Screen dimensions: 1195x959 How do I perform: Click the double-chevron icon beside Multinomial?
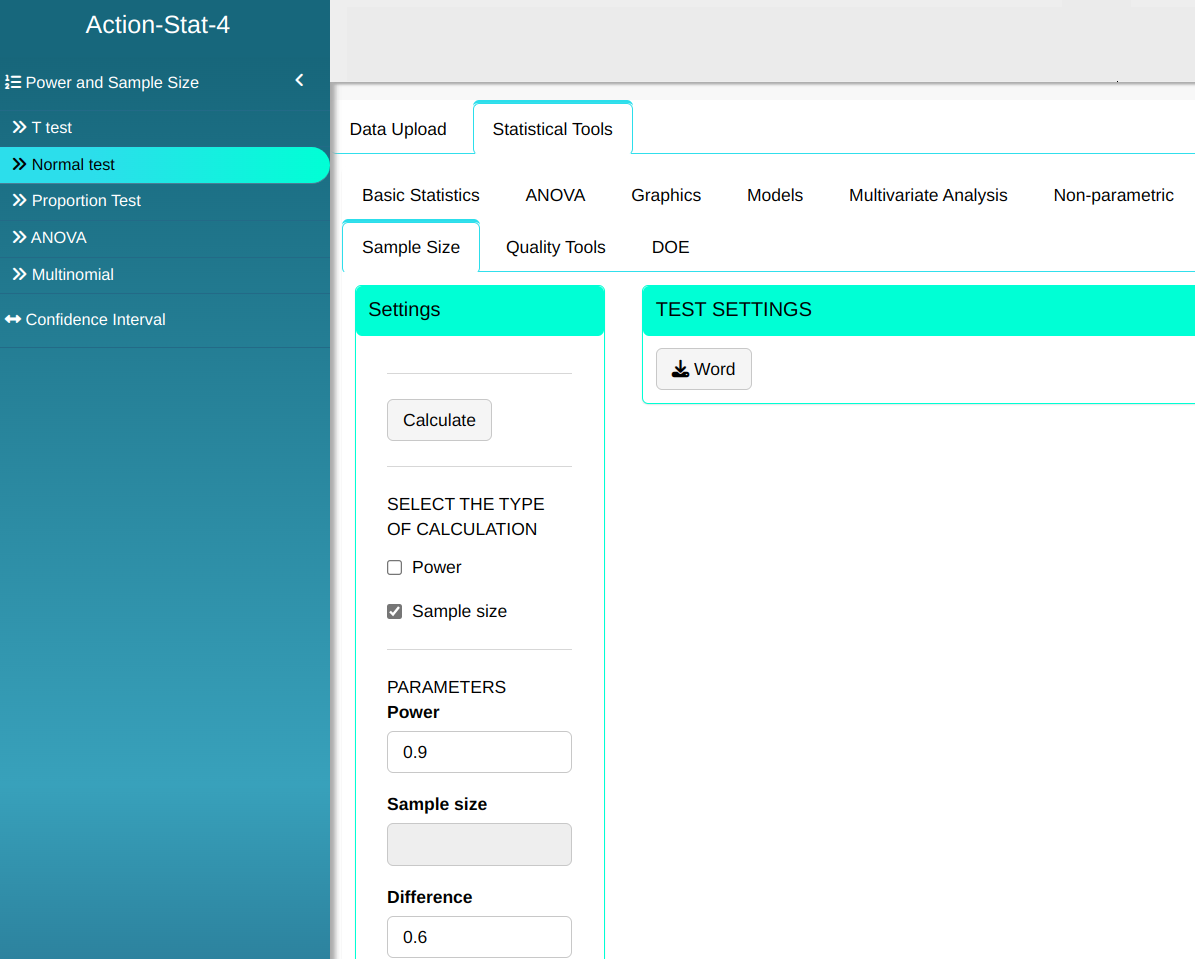19,275
